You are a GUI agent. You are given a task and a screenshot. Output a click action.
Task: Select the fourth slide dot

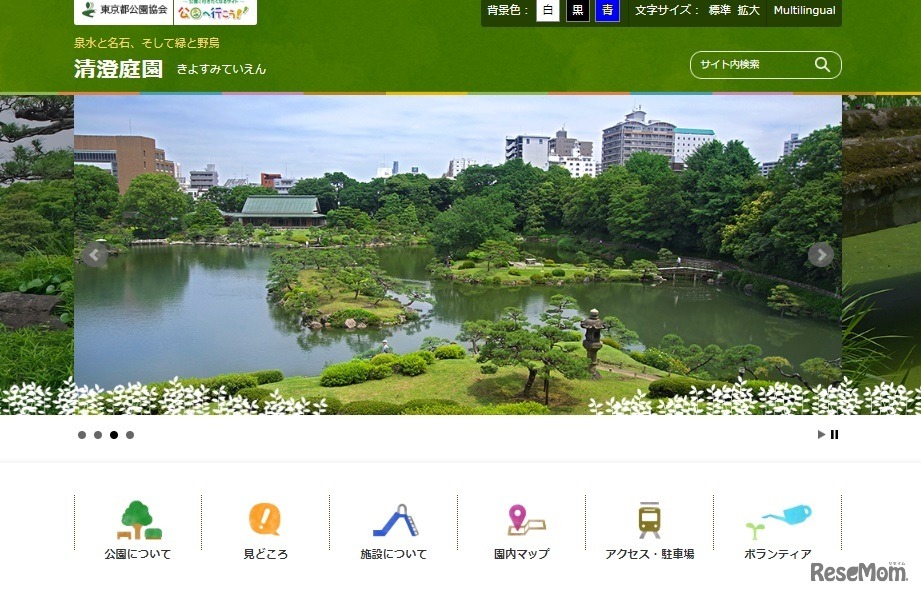click(130, 435)
